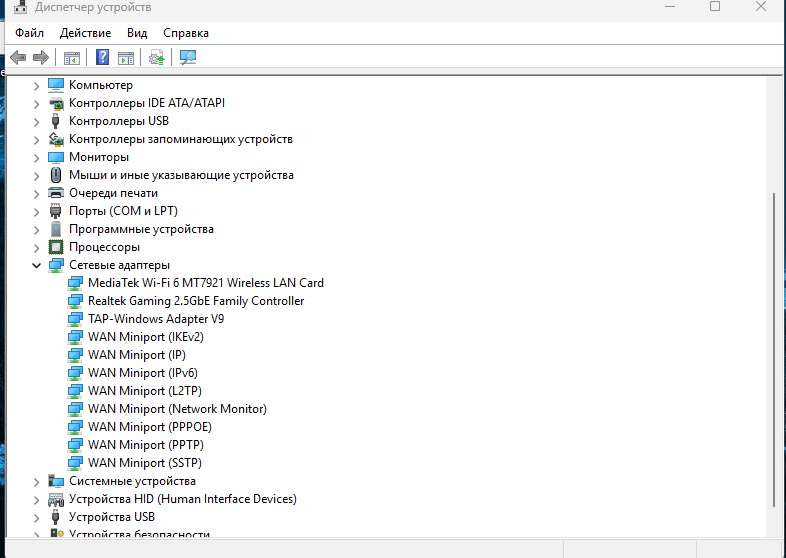Expand the Мониторы node
Image resolution: width=786 pixels, height=558 pixels.
(36, 158)
